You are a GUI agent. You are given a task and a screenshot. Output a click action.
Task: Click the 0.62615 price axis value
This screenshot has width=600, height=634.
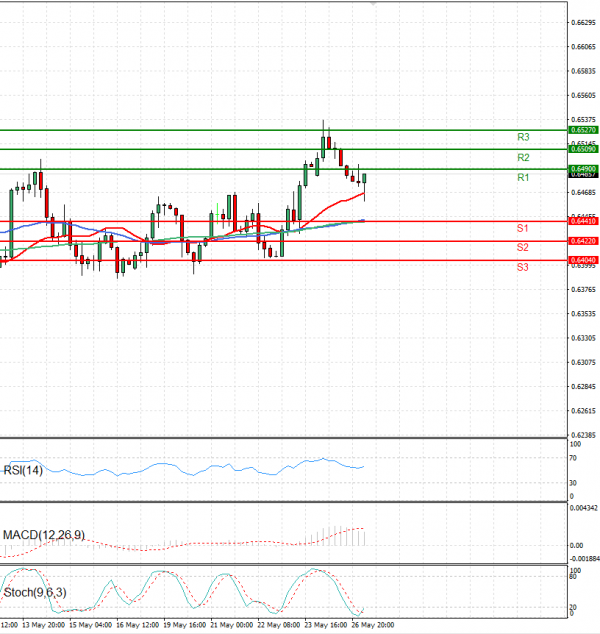point(583,411)
